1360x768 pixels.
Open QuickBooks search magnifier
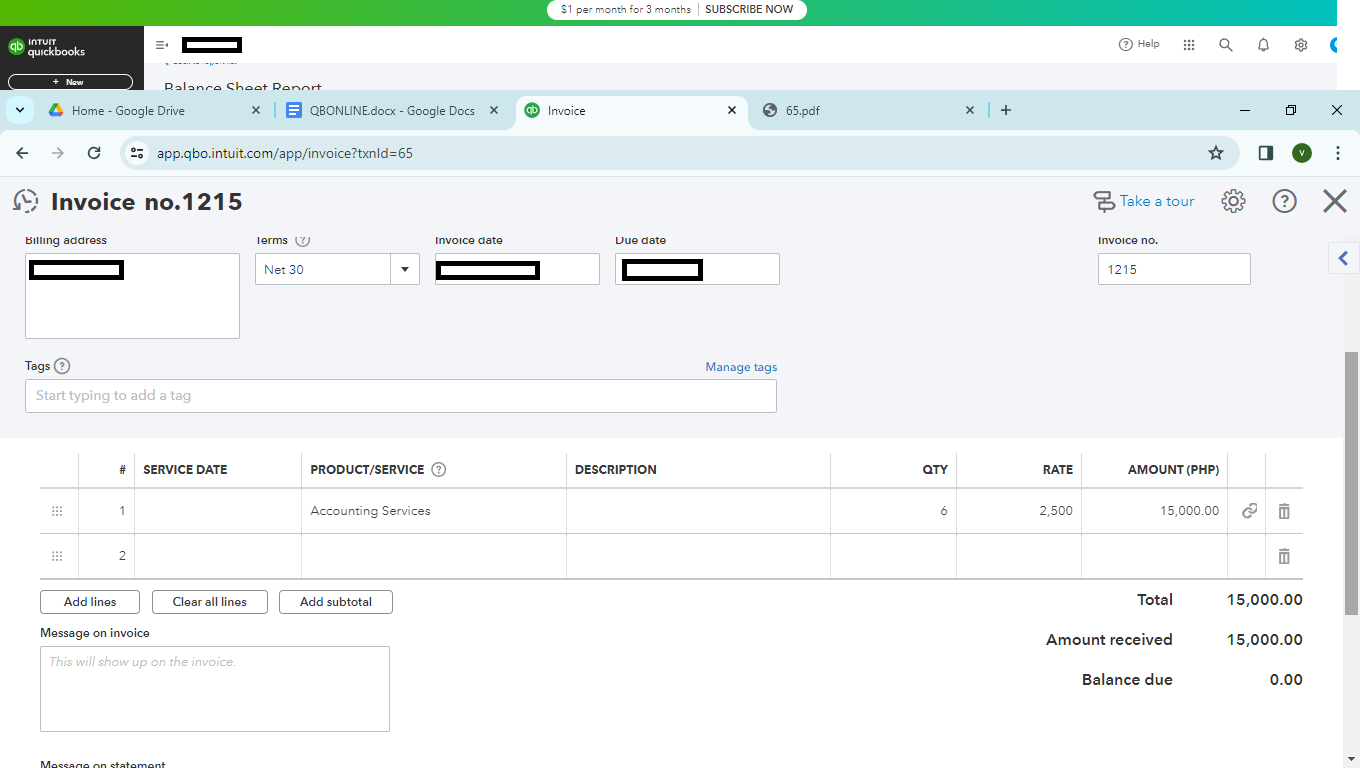coord(1226,45)
